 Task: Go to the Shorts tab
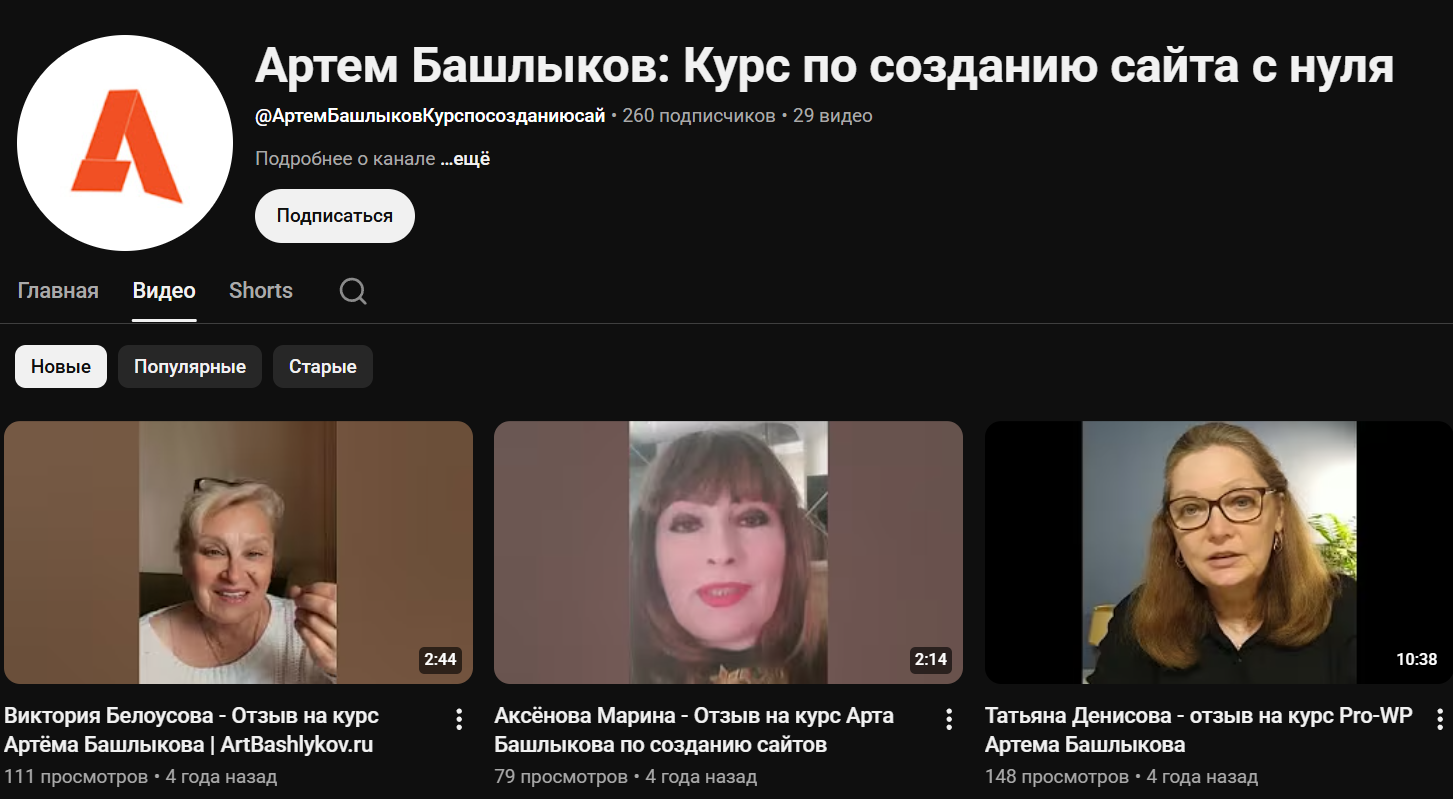coord(261,291)
